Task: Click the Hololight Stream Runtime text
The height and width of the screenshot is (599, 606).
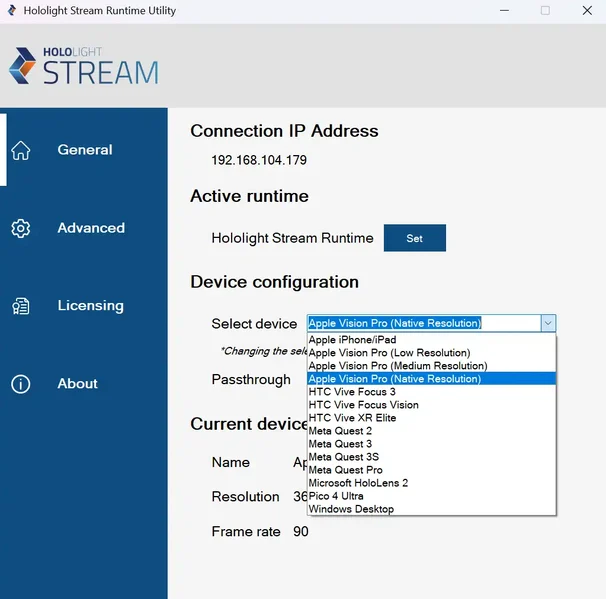Action: click(x=292, y=238)
